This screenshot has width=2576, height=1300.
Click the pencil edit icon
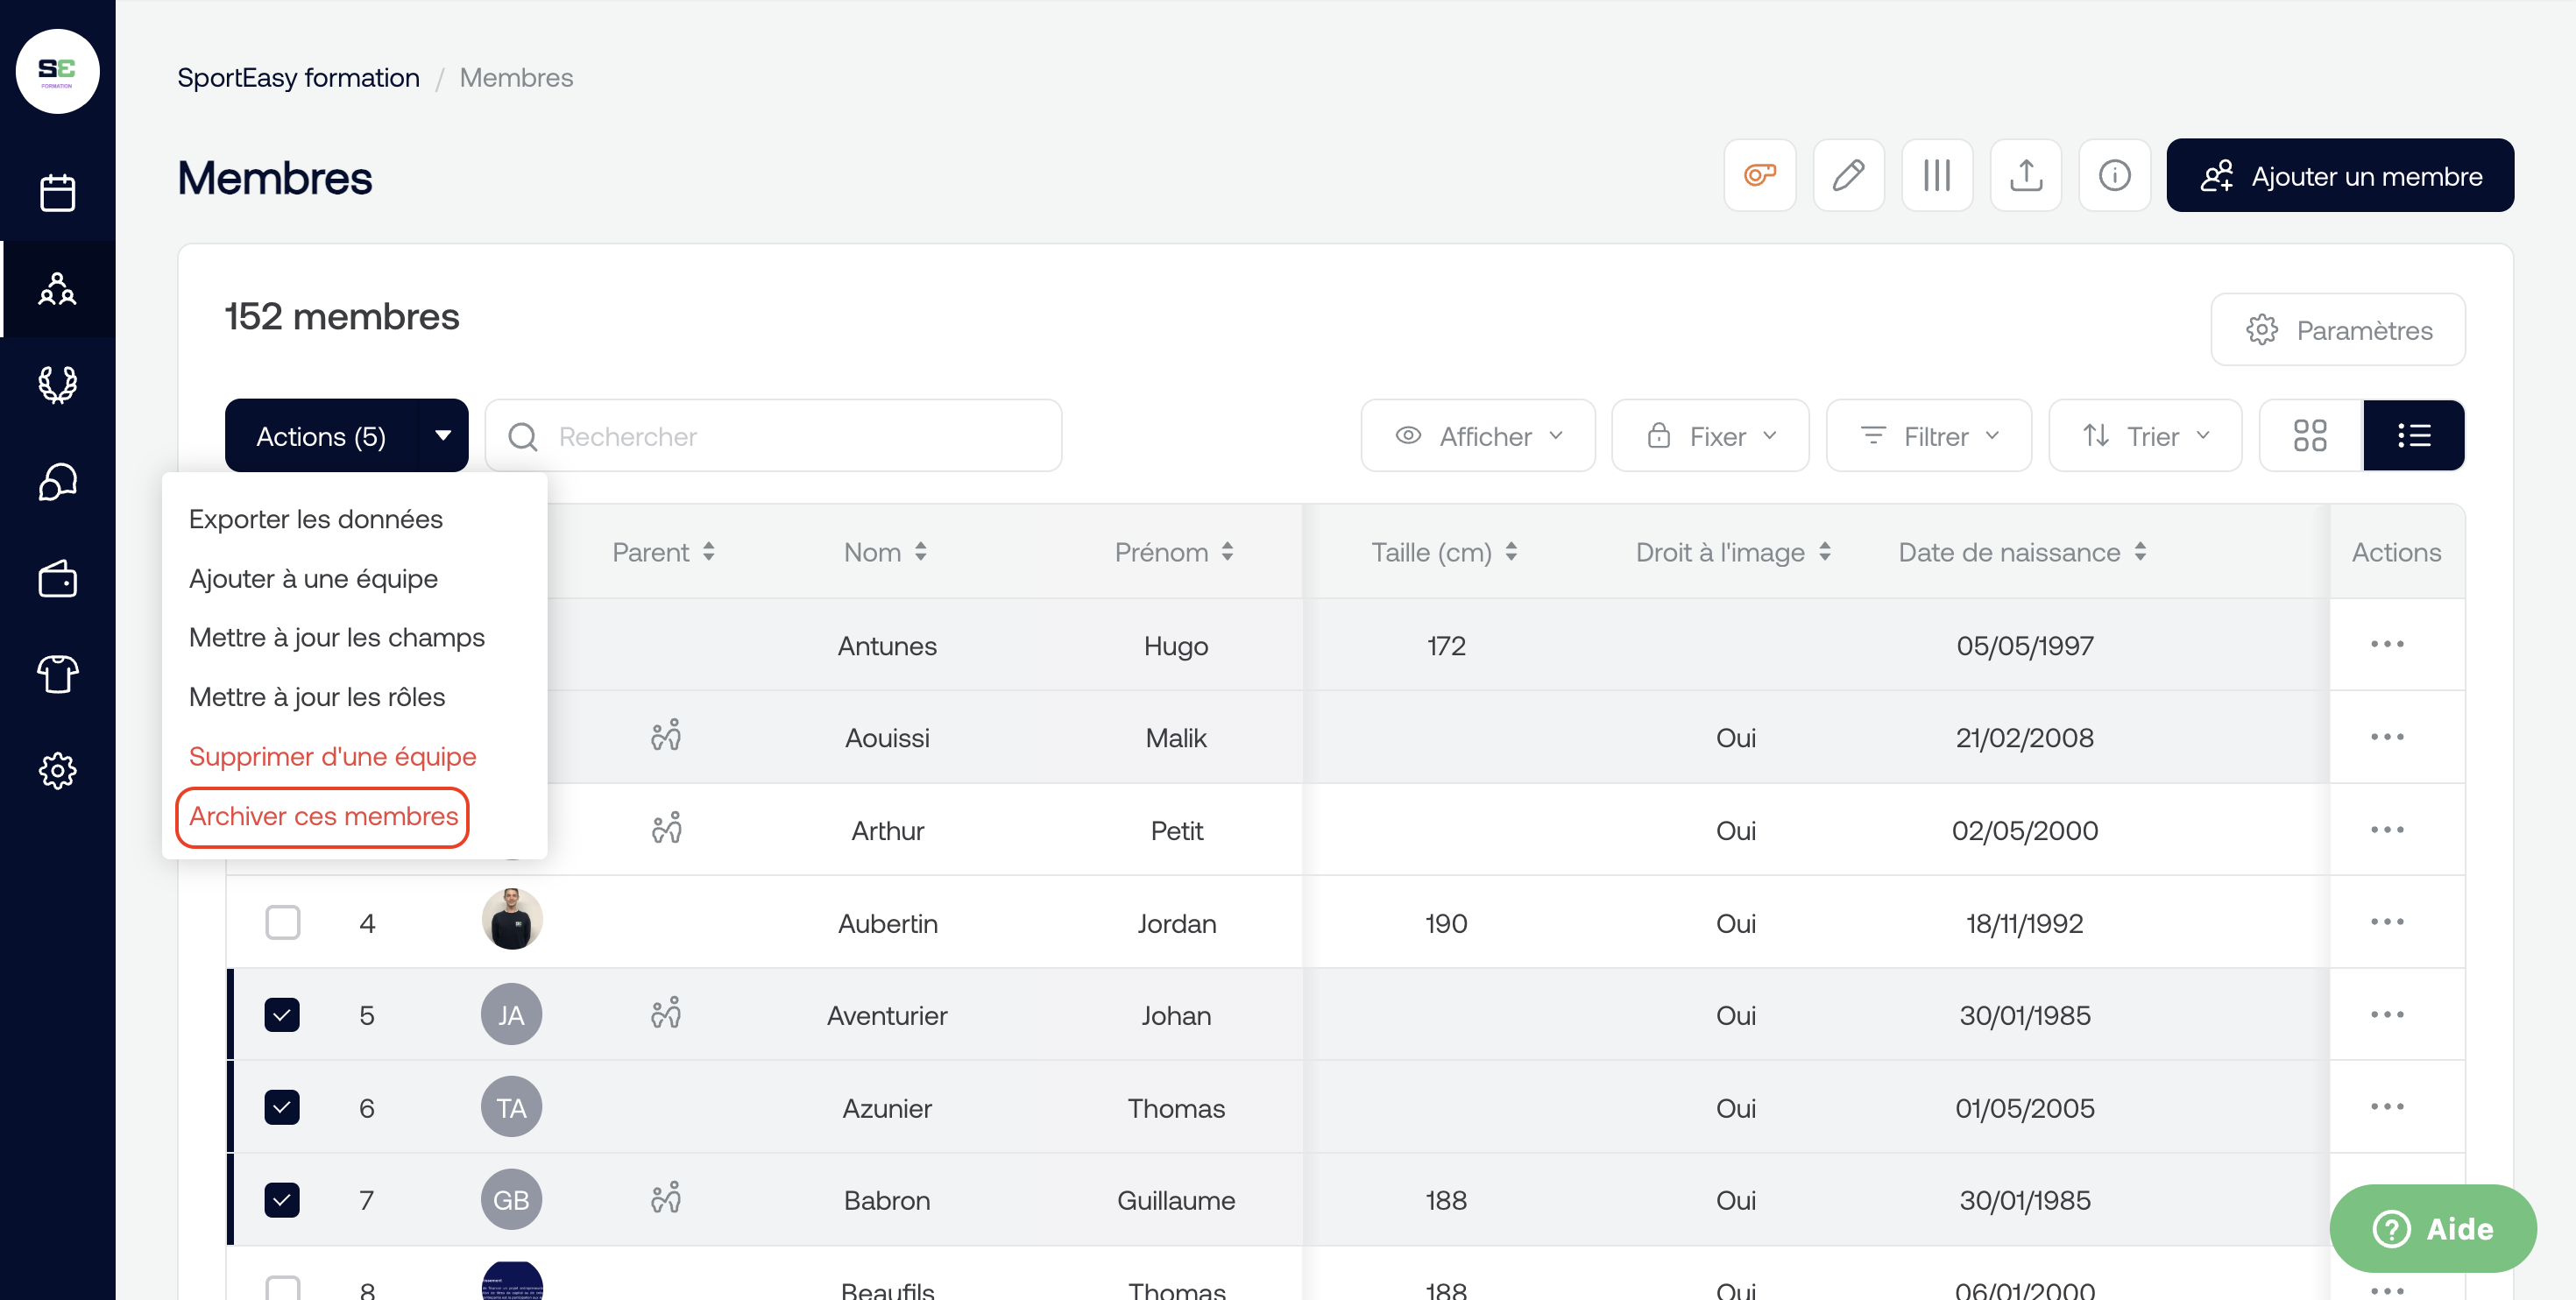point(1847,175)
